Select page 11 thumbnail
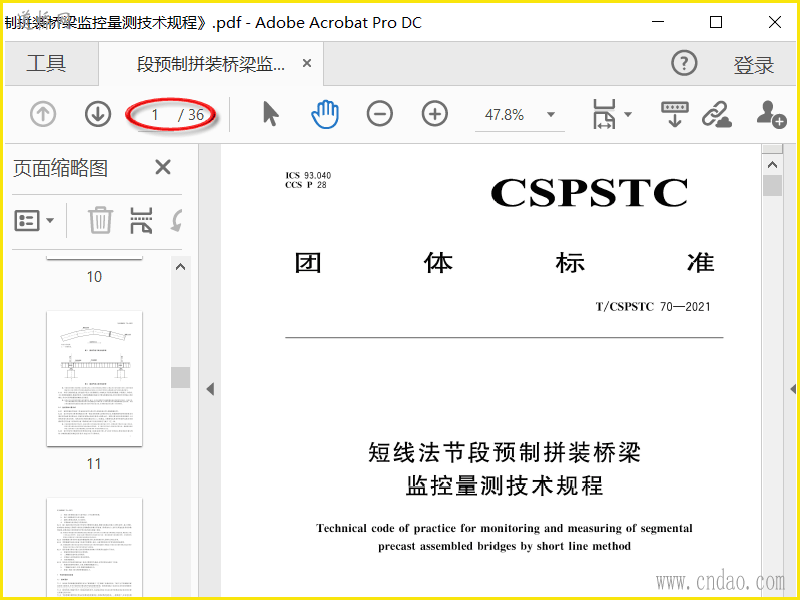The height and width of the screenshot is (600, 800). (x=94, y=378)
